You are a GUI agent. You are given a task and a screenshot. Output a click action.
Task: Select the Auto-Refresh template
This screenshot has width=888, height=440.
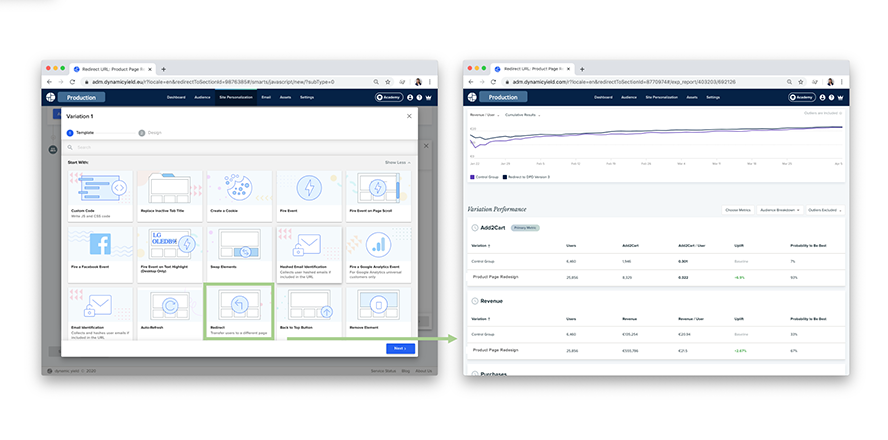pyautogui.click(x=170, y=313)
